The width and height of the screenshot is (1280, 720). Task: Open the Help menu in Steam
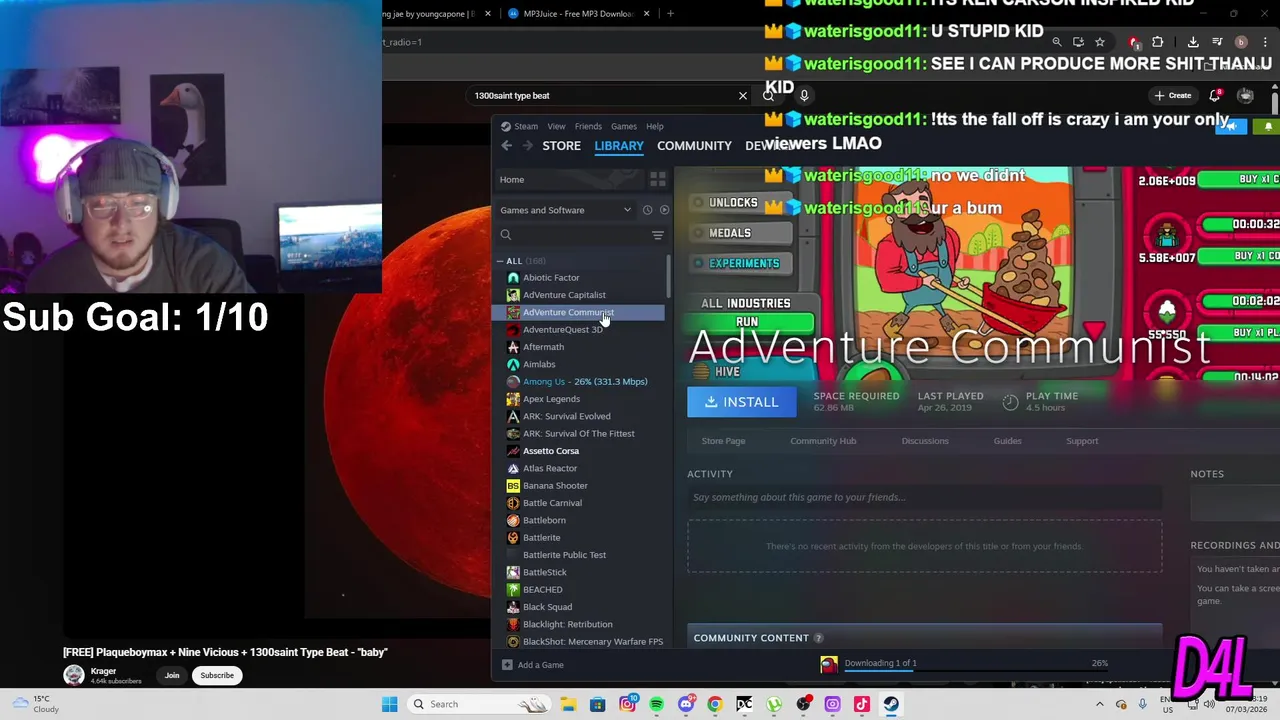point(654,127)
